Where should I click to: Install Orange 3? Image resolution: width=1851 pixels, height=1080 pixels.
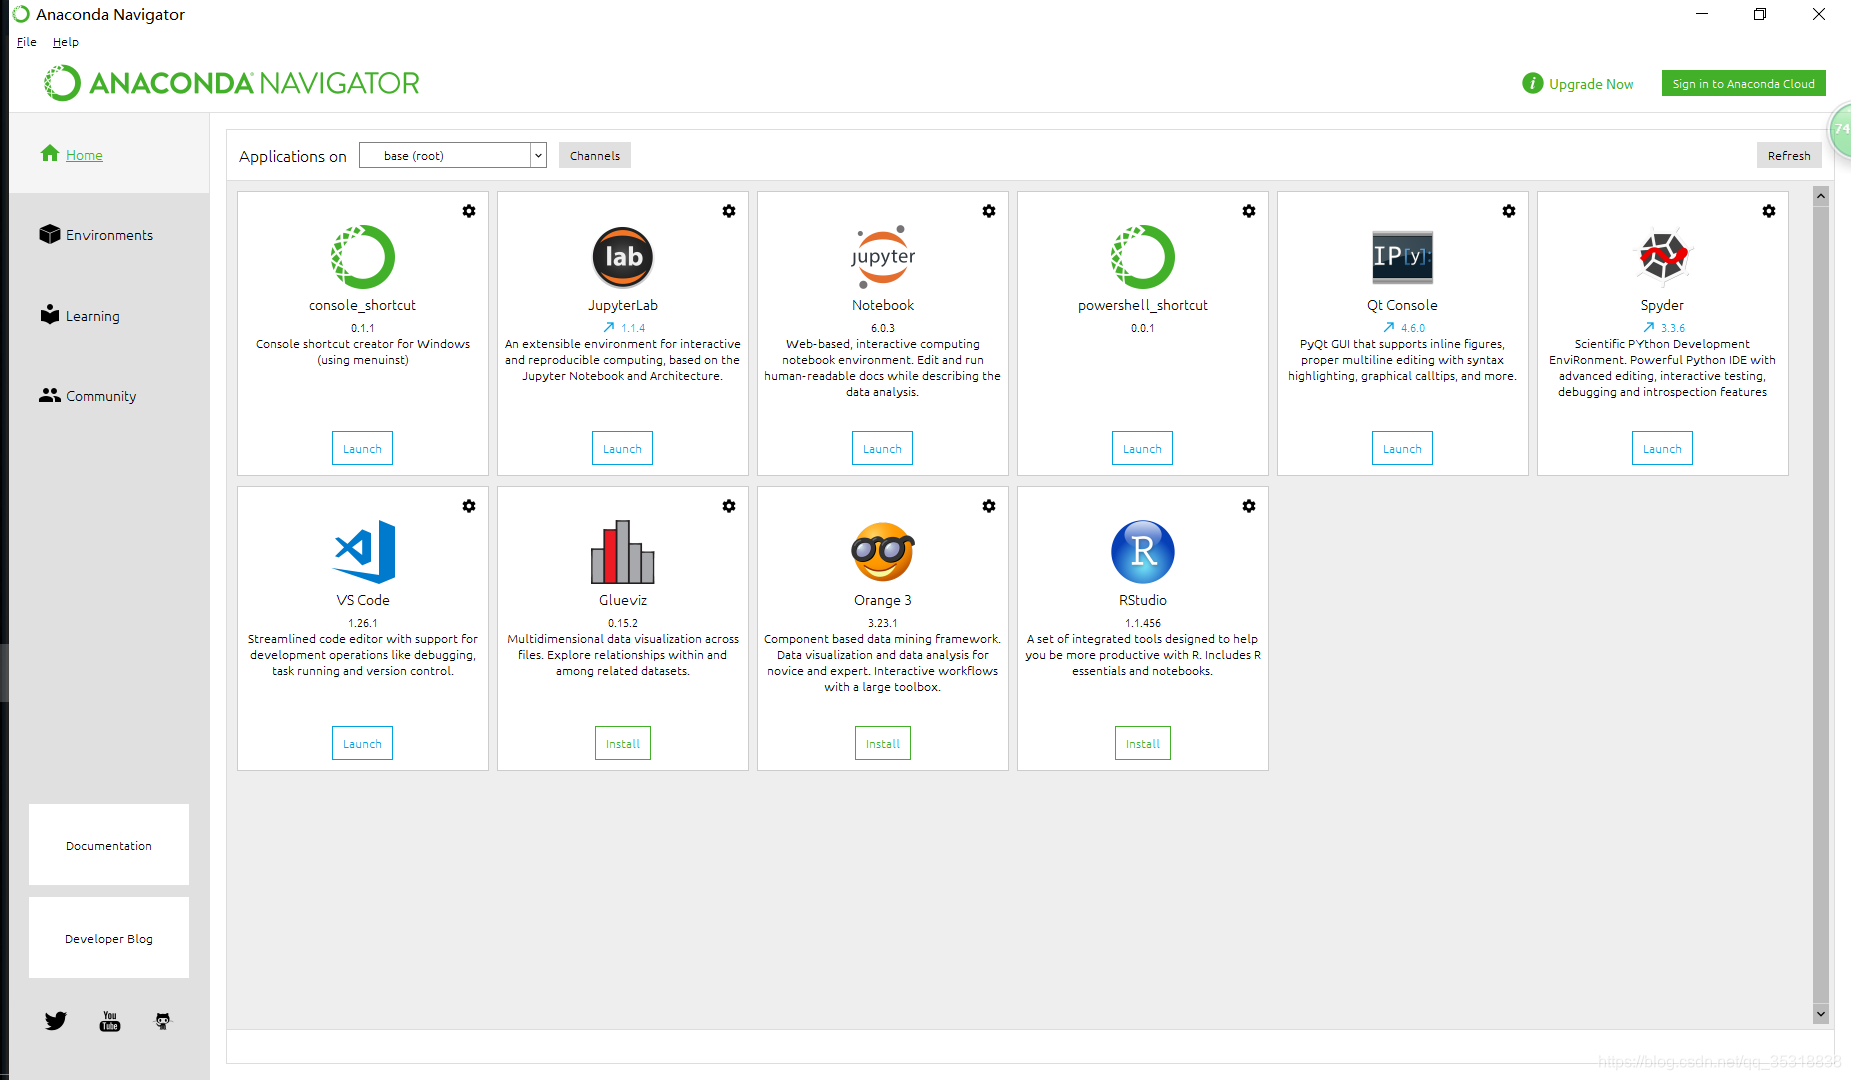point(883,744)
